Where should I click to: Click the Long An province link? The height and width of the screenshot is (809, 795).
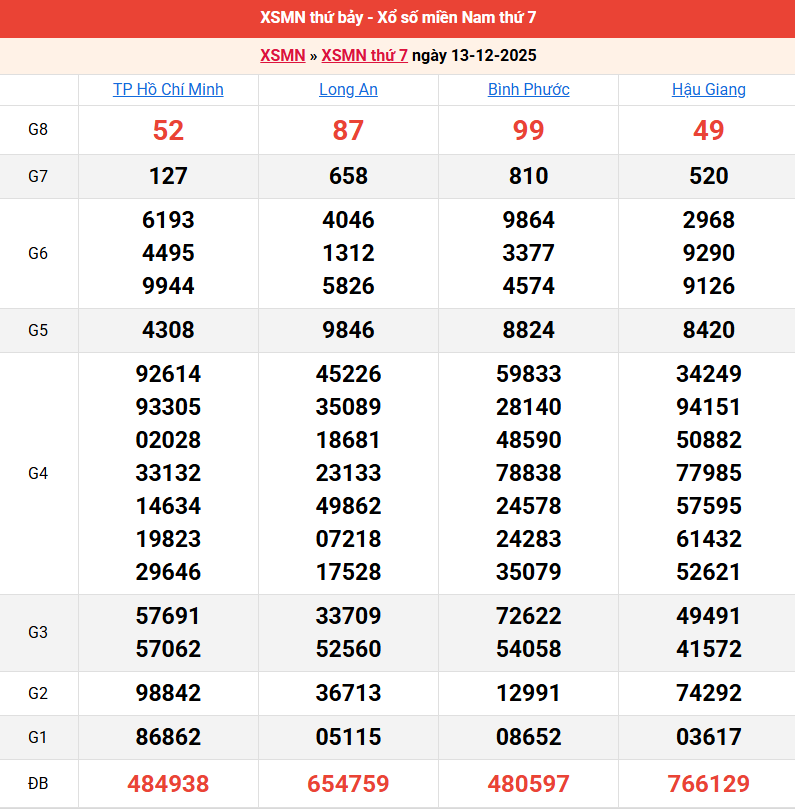348,90
